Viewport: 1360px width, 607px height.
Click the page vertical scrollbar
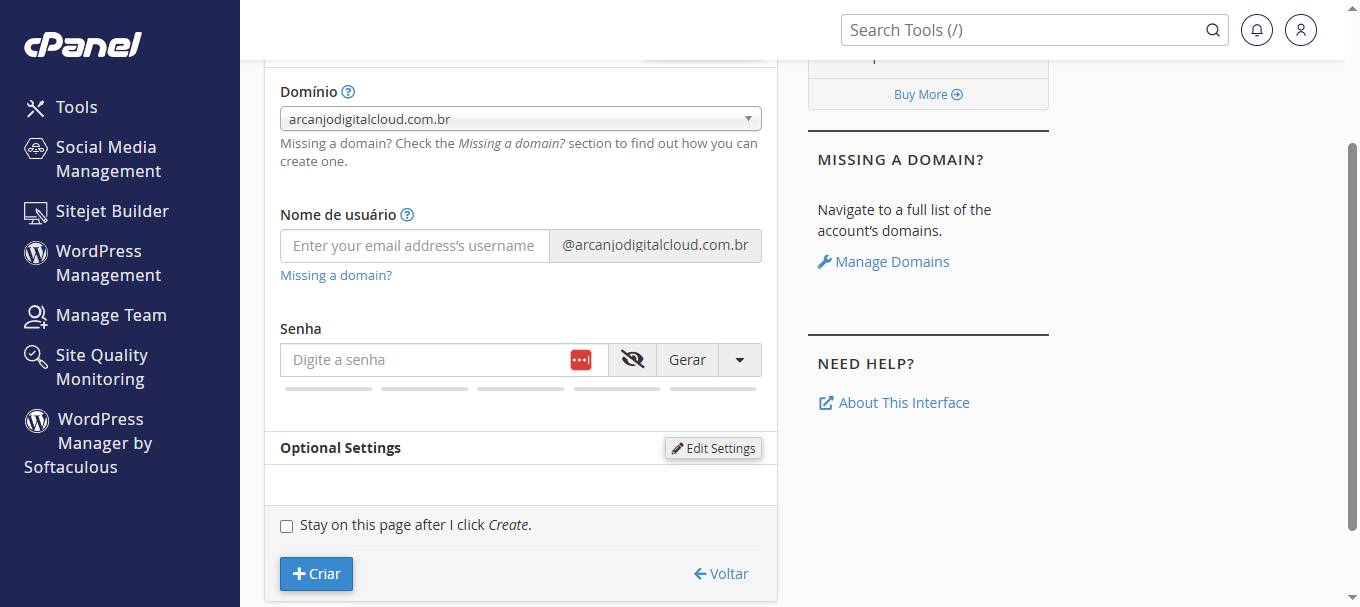(x=1353, y=330)
